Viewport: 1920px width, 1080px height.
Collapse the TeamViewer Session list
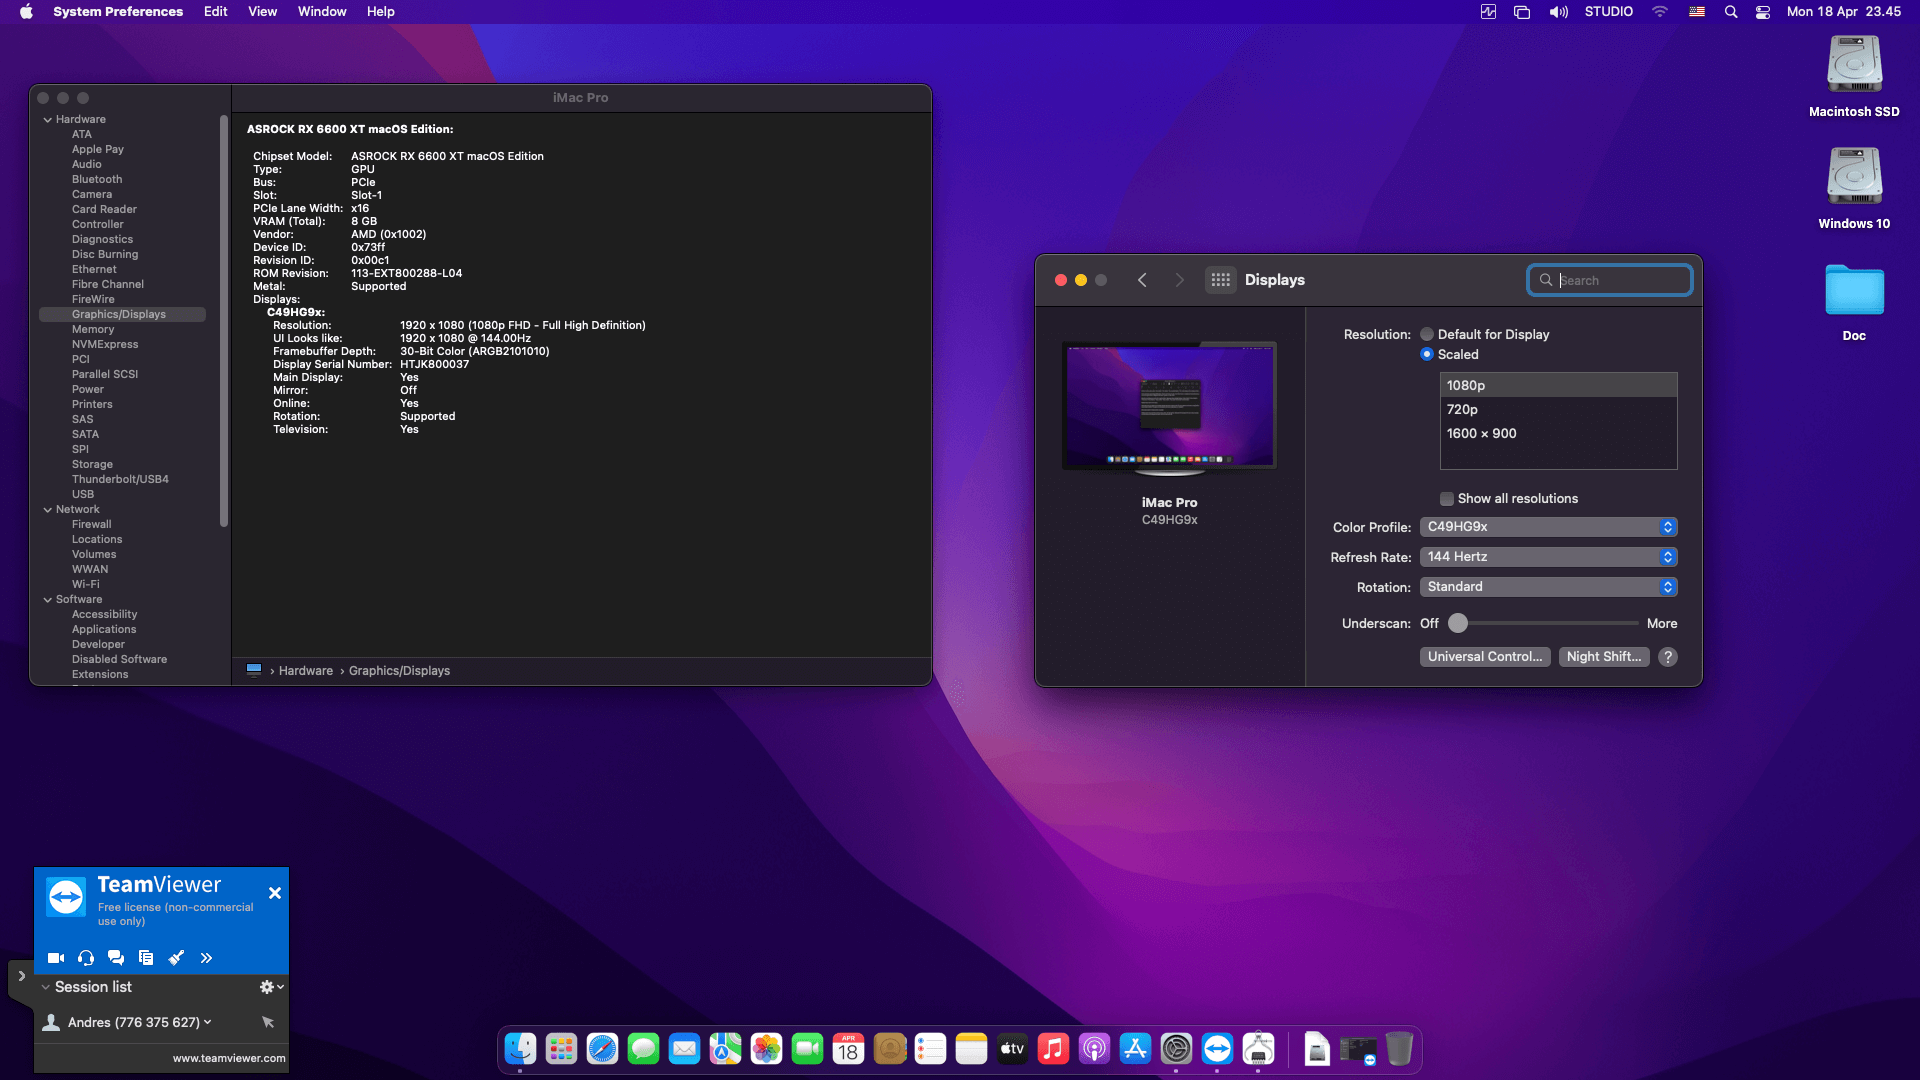coord(45,987)
